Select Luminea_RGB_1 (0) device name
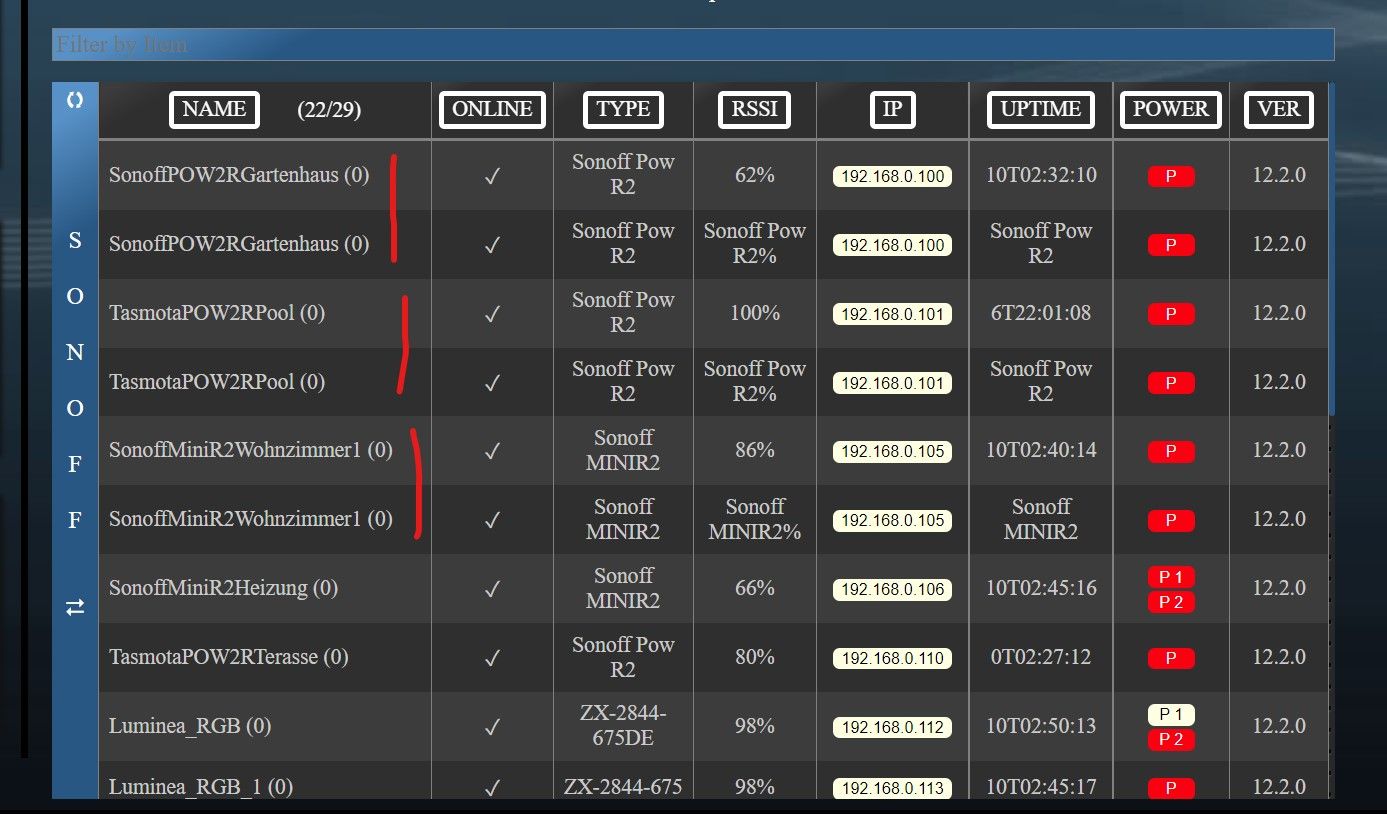 [x=200, y=787]
